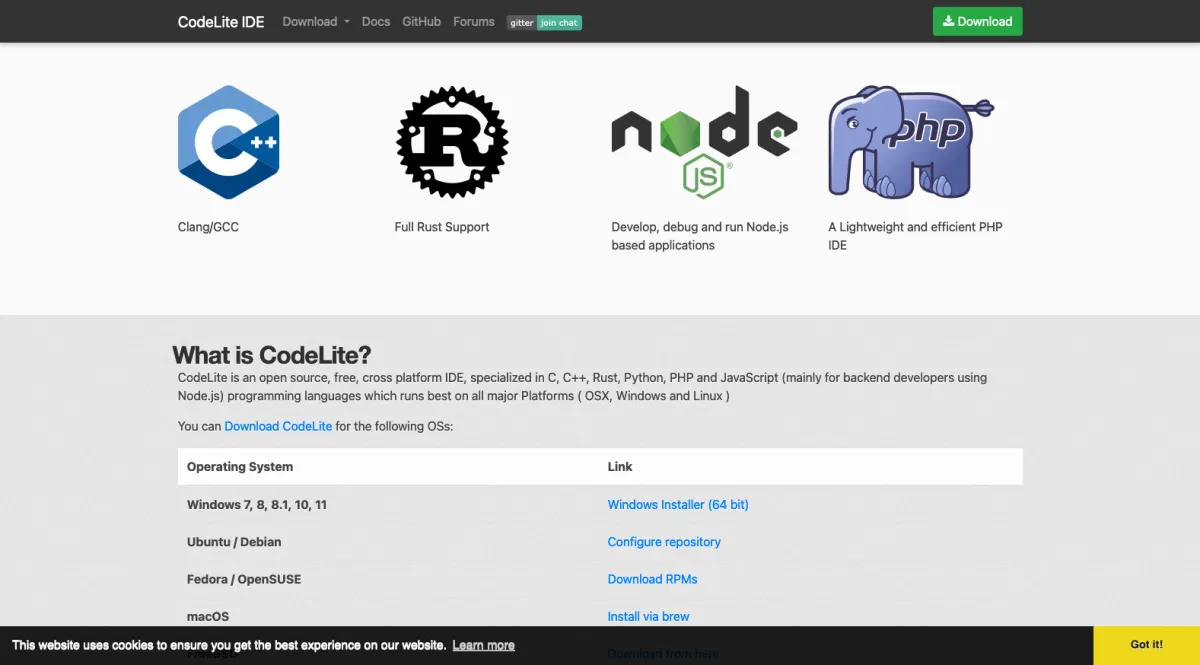
Task: Open Windows Installer (64 bit) link
Action: [x=678, y=505]
